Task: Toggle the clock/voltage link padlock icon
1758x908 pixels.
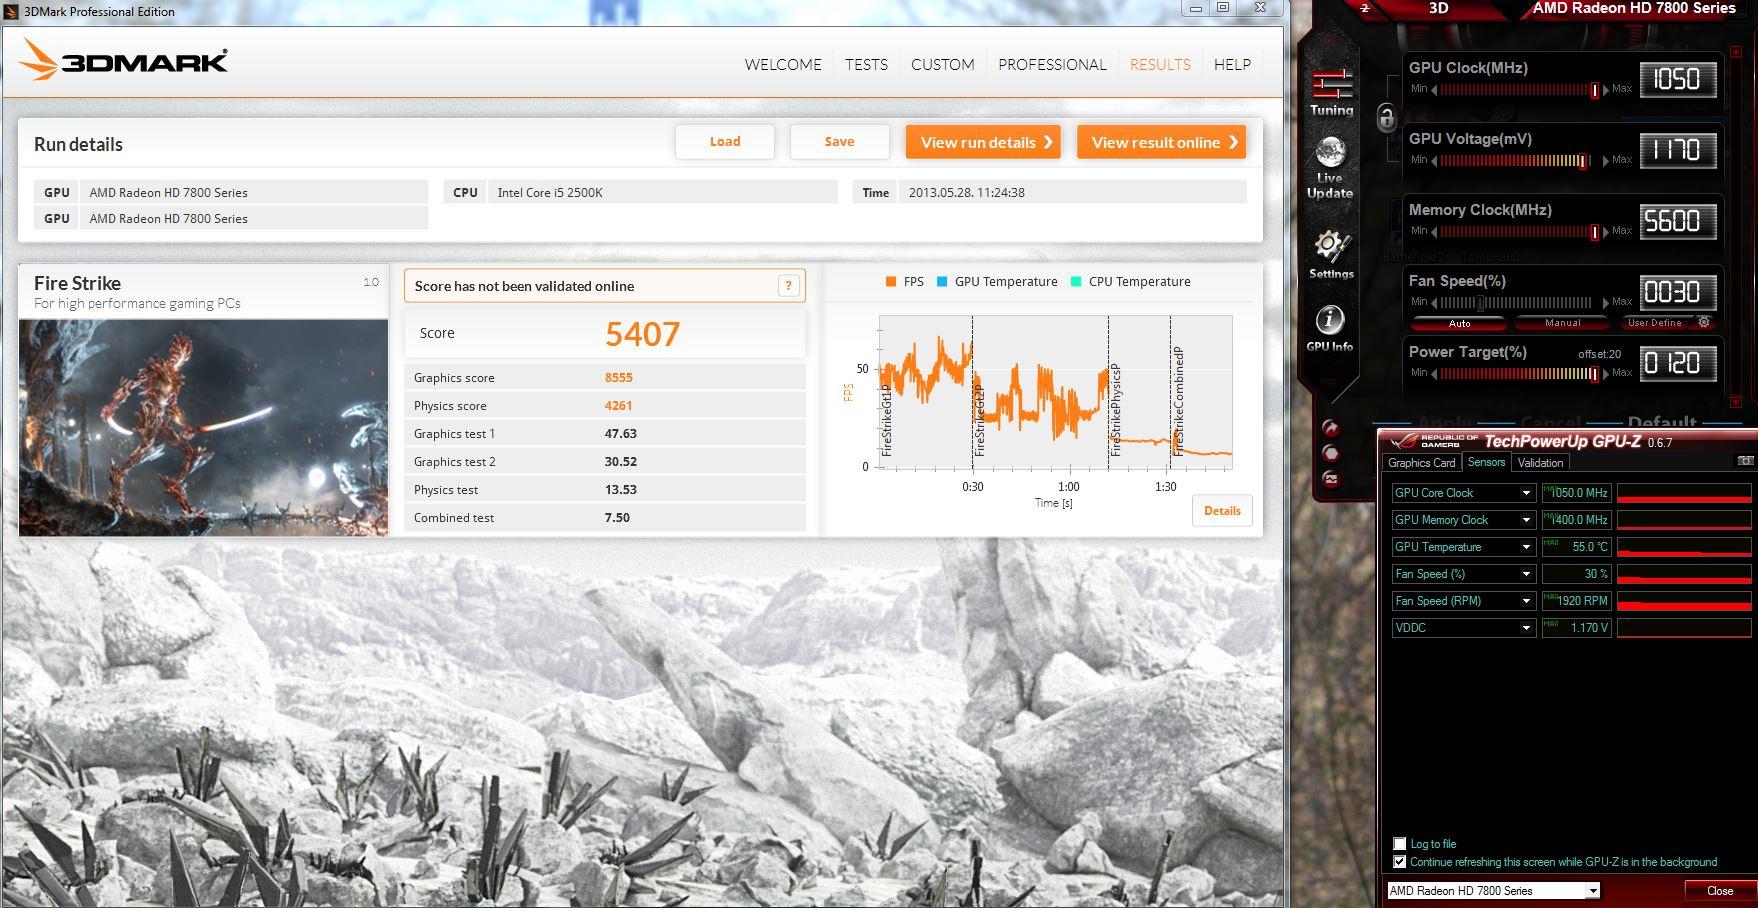Action: [1386, 118]
